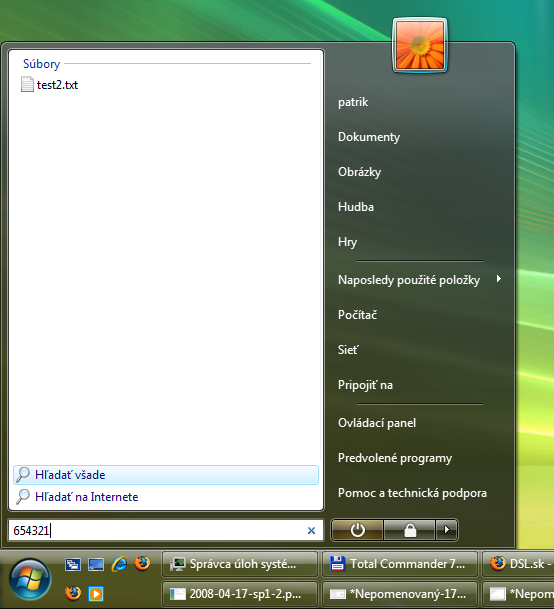Launch Firefox from Quick Launch top row
This screenshot has width=554, height=609.
(142, 563)
